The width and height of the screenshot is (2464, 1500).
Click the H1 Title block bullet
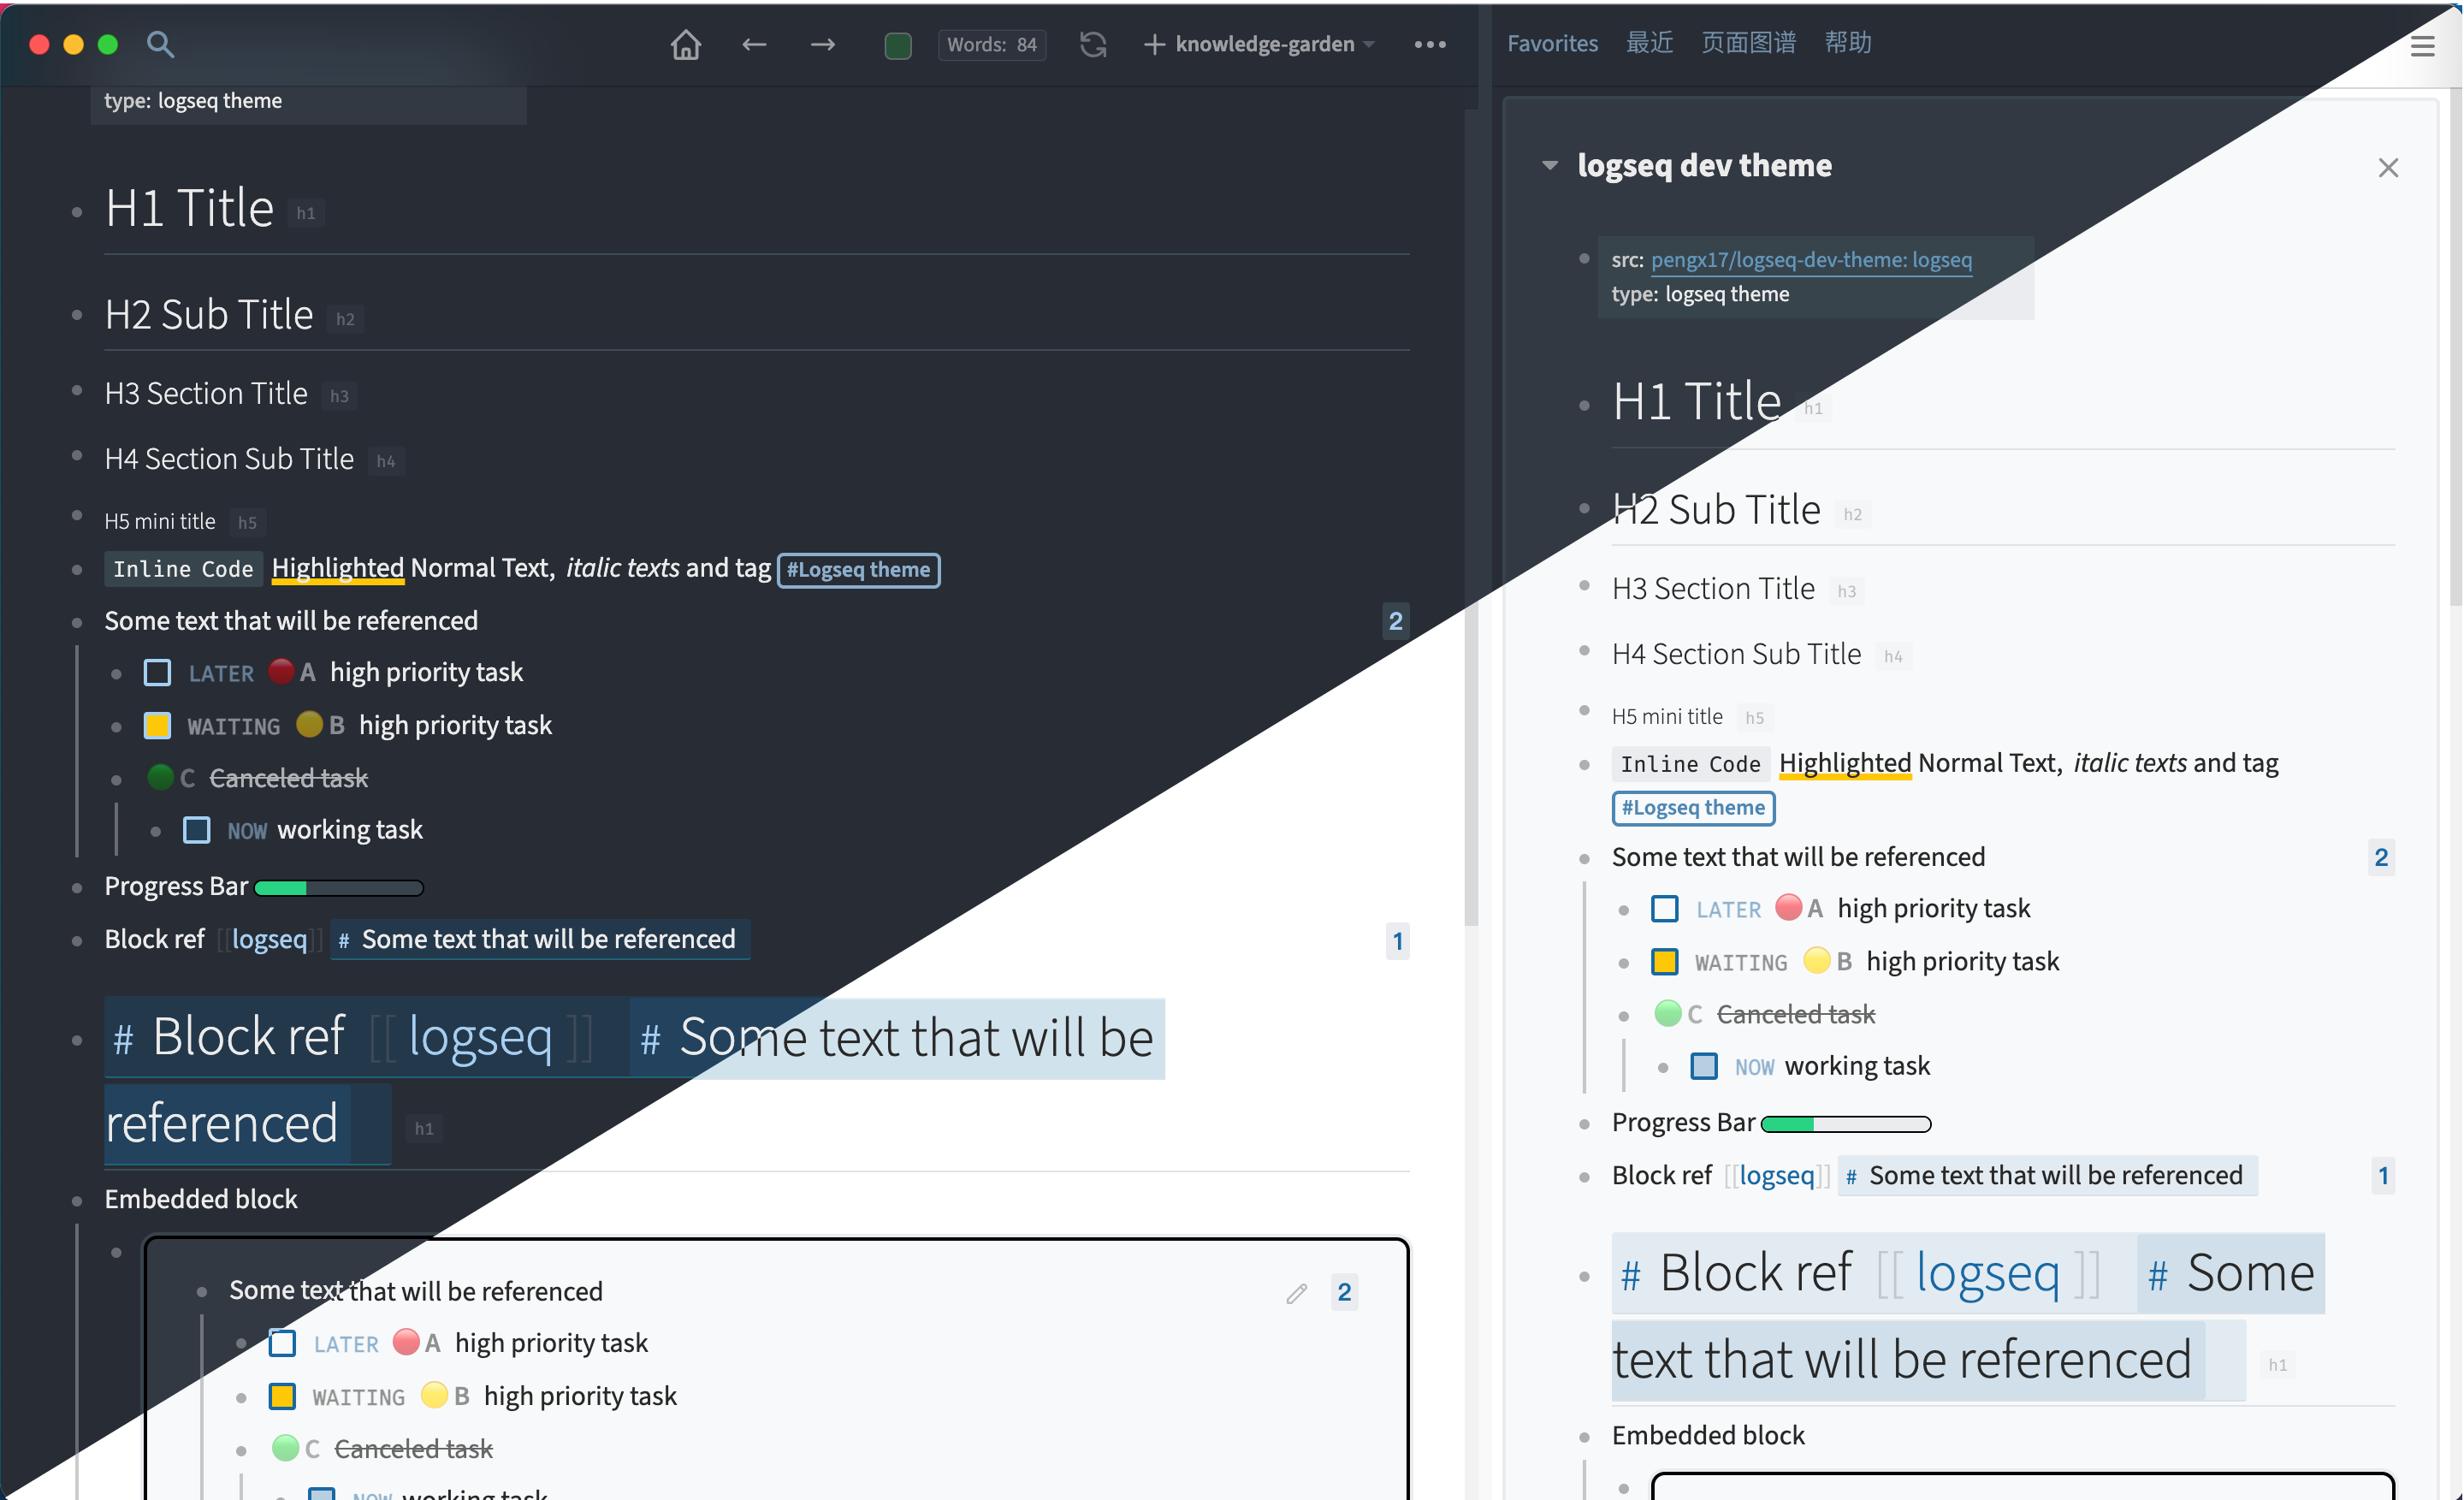point(78,211)
